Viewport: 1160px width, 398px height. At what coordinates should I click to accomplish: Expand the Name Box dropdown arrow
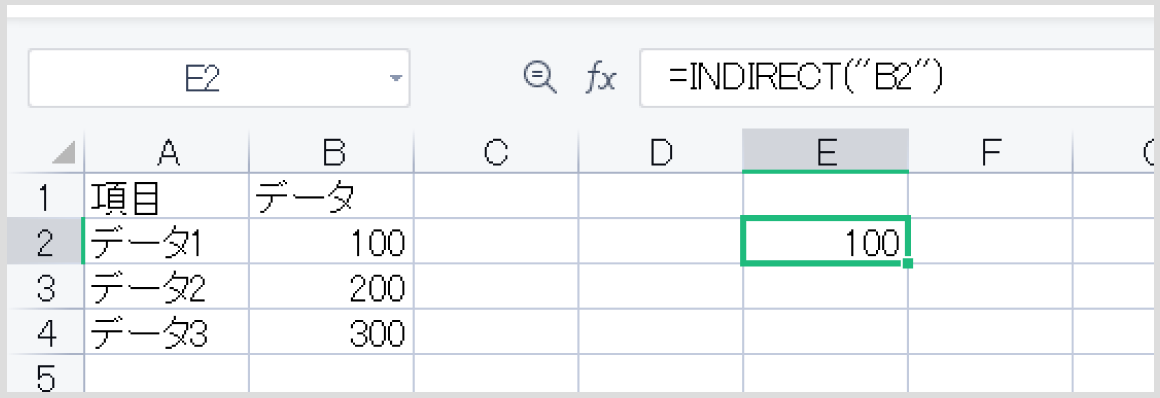[x=397, y=78]
